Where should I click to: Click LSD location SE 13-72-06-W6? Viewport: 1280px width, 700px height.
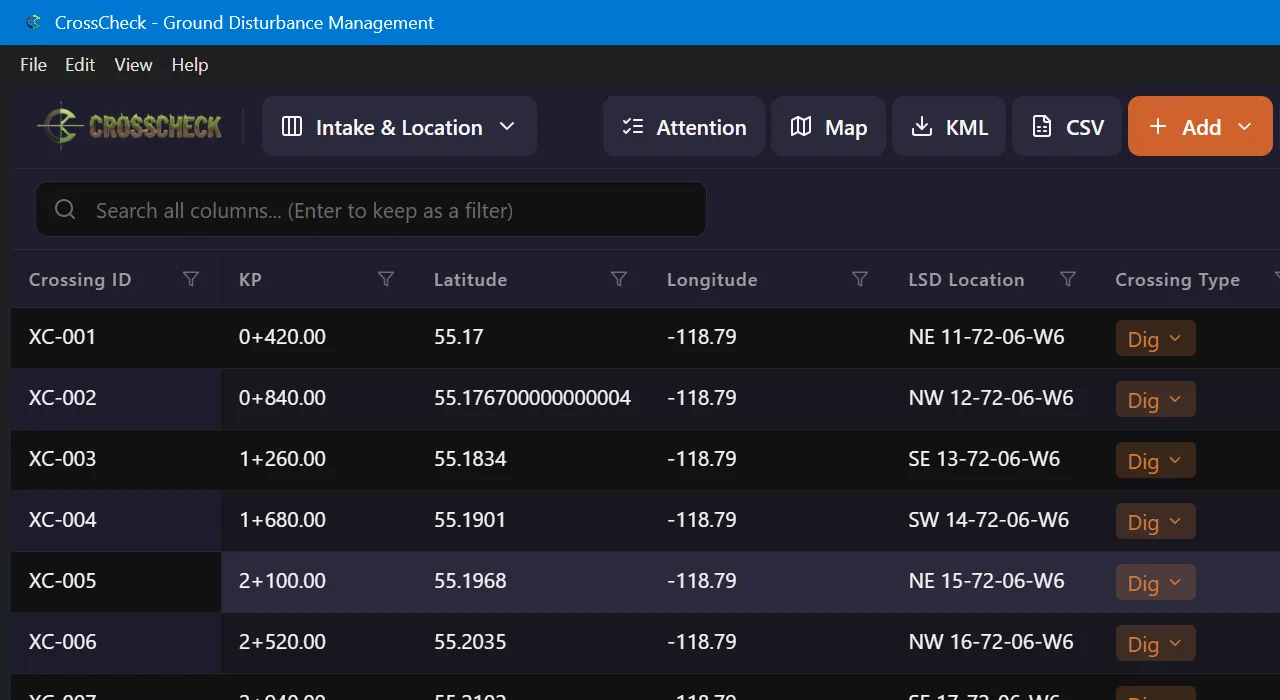(x=984, y=459)
